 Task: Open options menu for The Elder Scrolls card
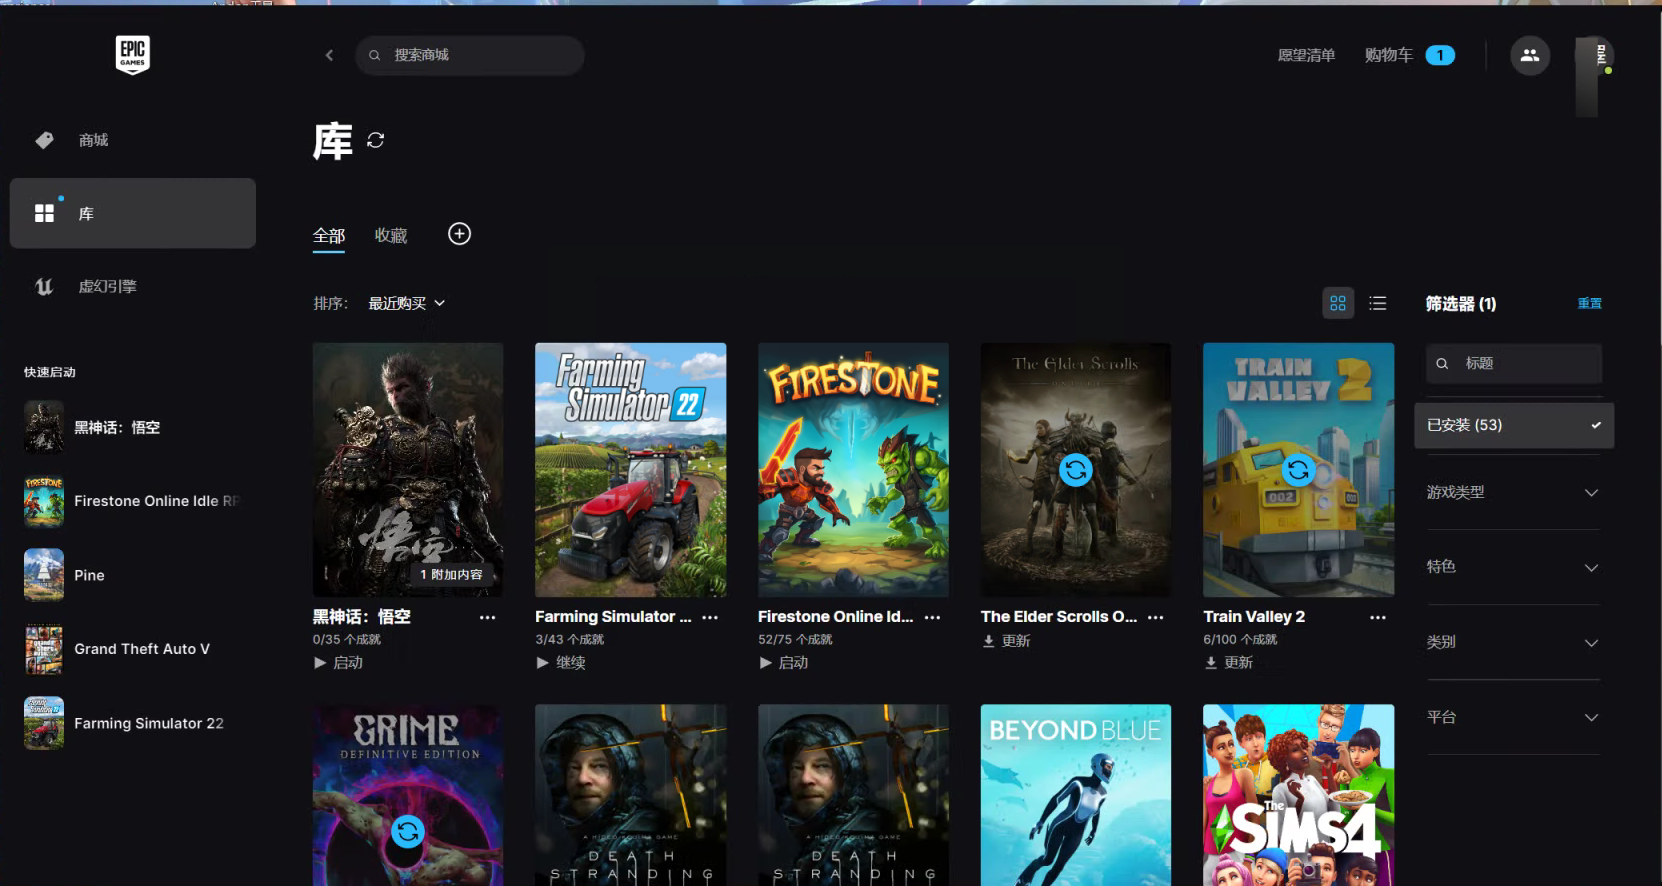(x=1155, y=617)
